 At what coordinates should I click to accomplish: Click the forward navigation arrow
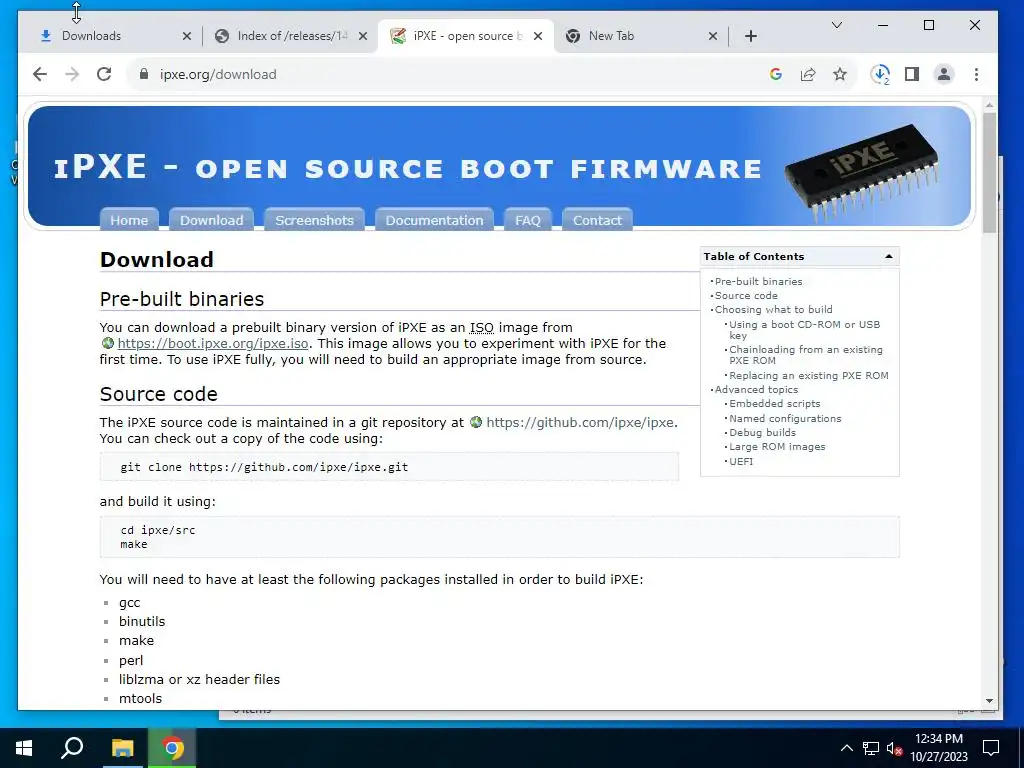tap(72, 74)
